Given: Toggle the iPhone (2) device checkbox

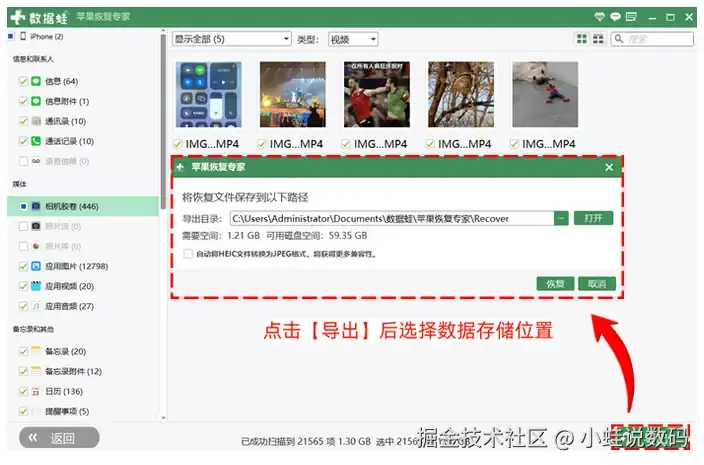Looking at the screenshot, I should [x=11, y=36].
